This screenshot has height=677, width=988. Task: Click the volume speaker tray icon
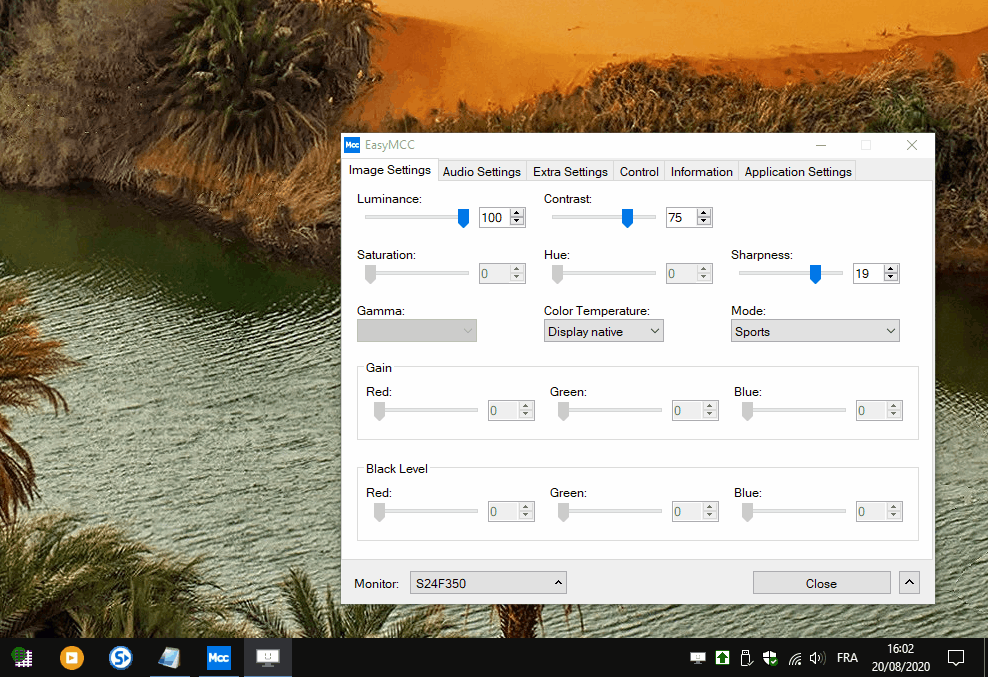[817, 658]
